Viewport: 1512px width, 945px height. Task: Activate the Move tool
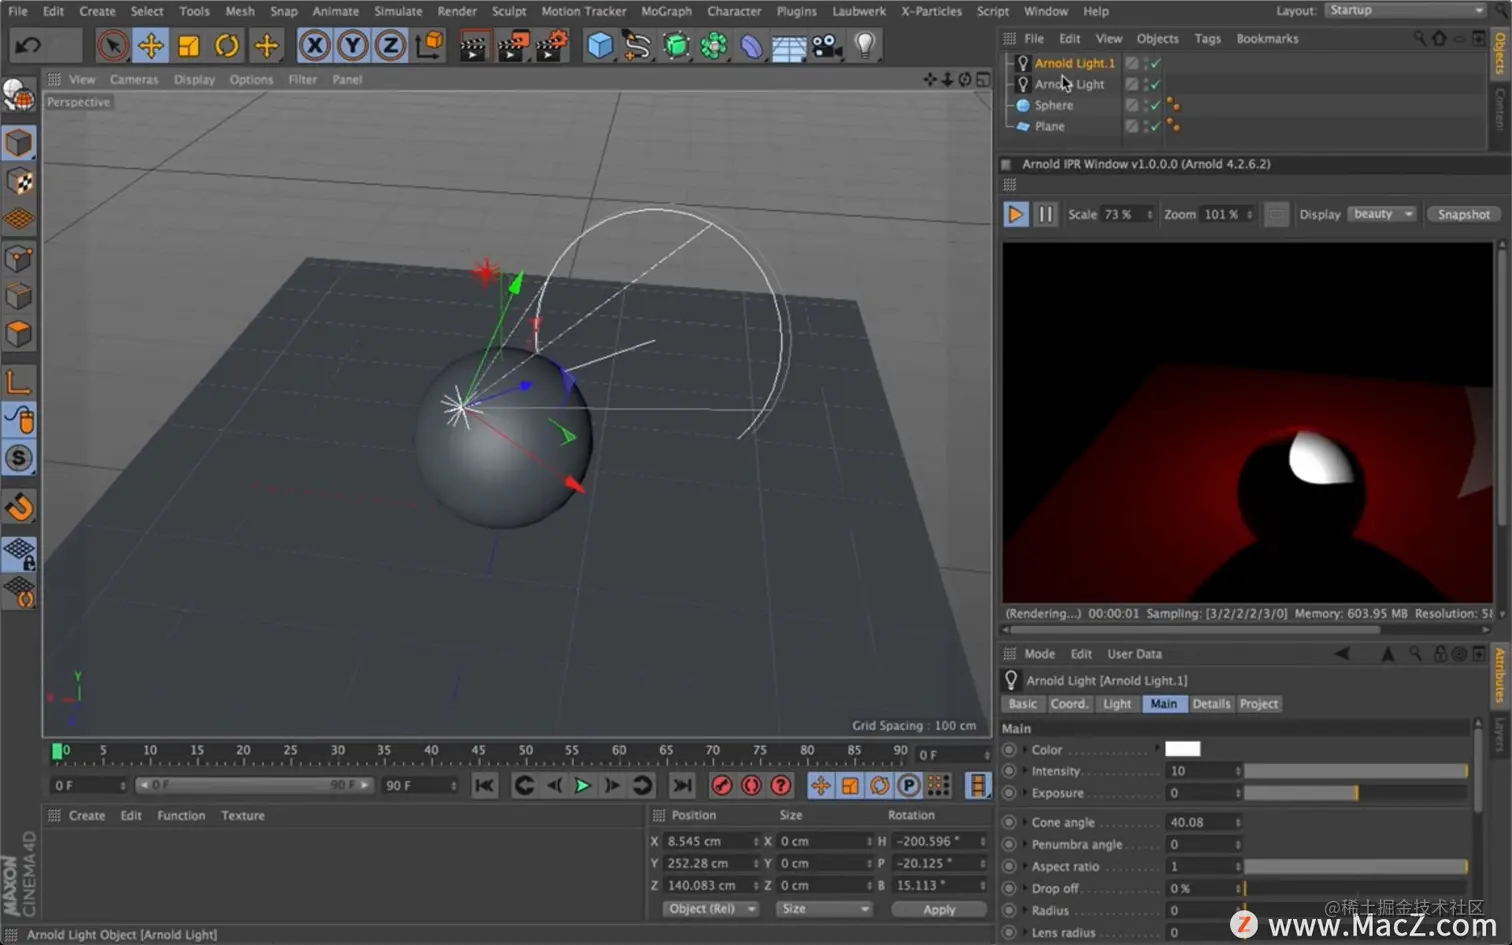pyautogui.click(x=151, y=45)
